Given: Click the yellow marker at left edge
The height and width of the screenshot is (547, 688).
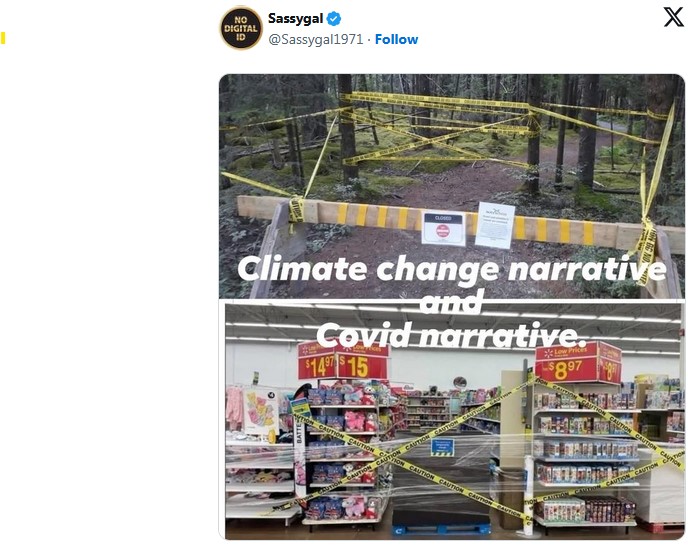Looking at the screenshot, I should [3, 39].
